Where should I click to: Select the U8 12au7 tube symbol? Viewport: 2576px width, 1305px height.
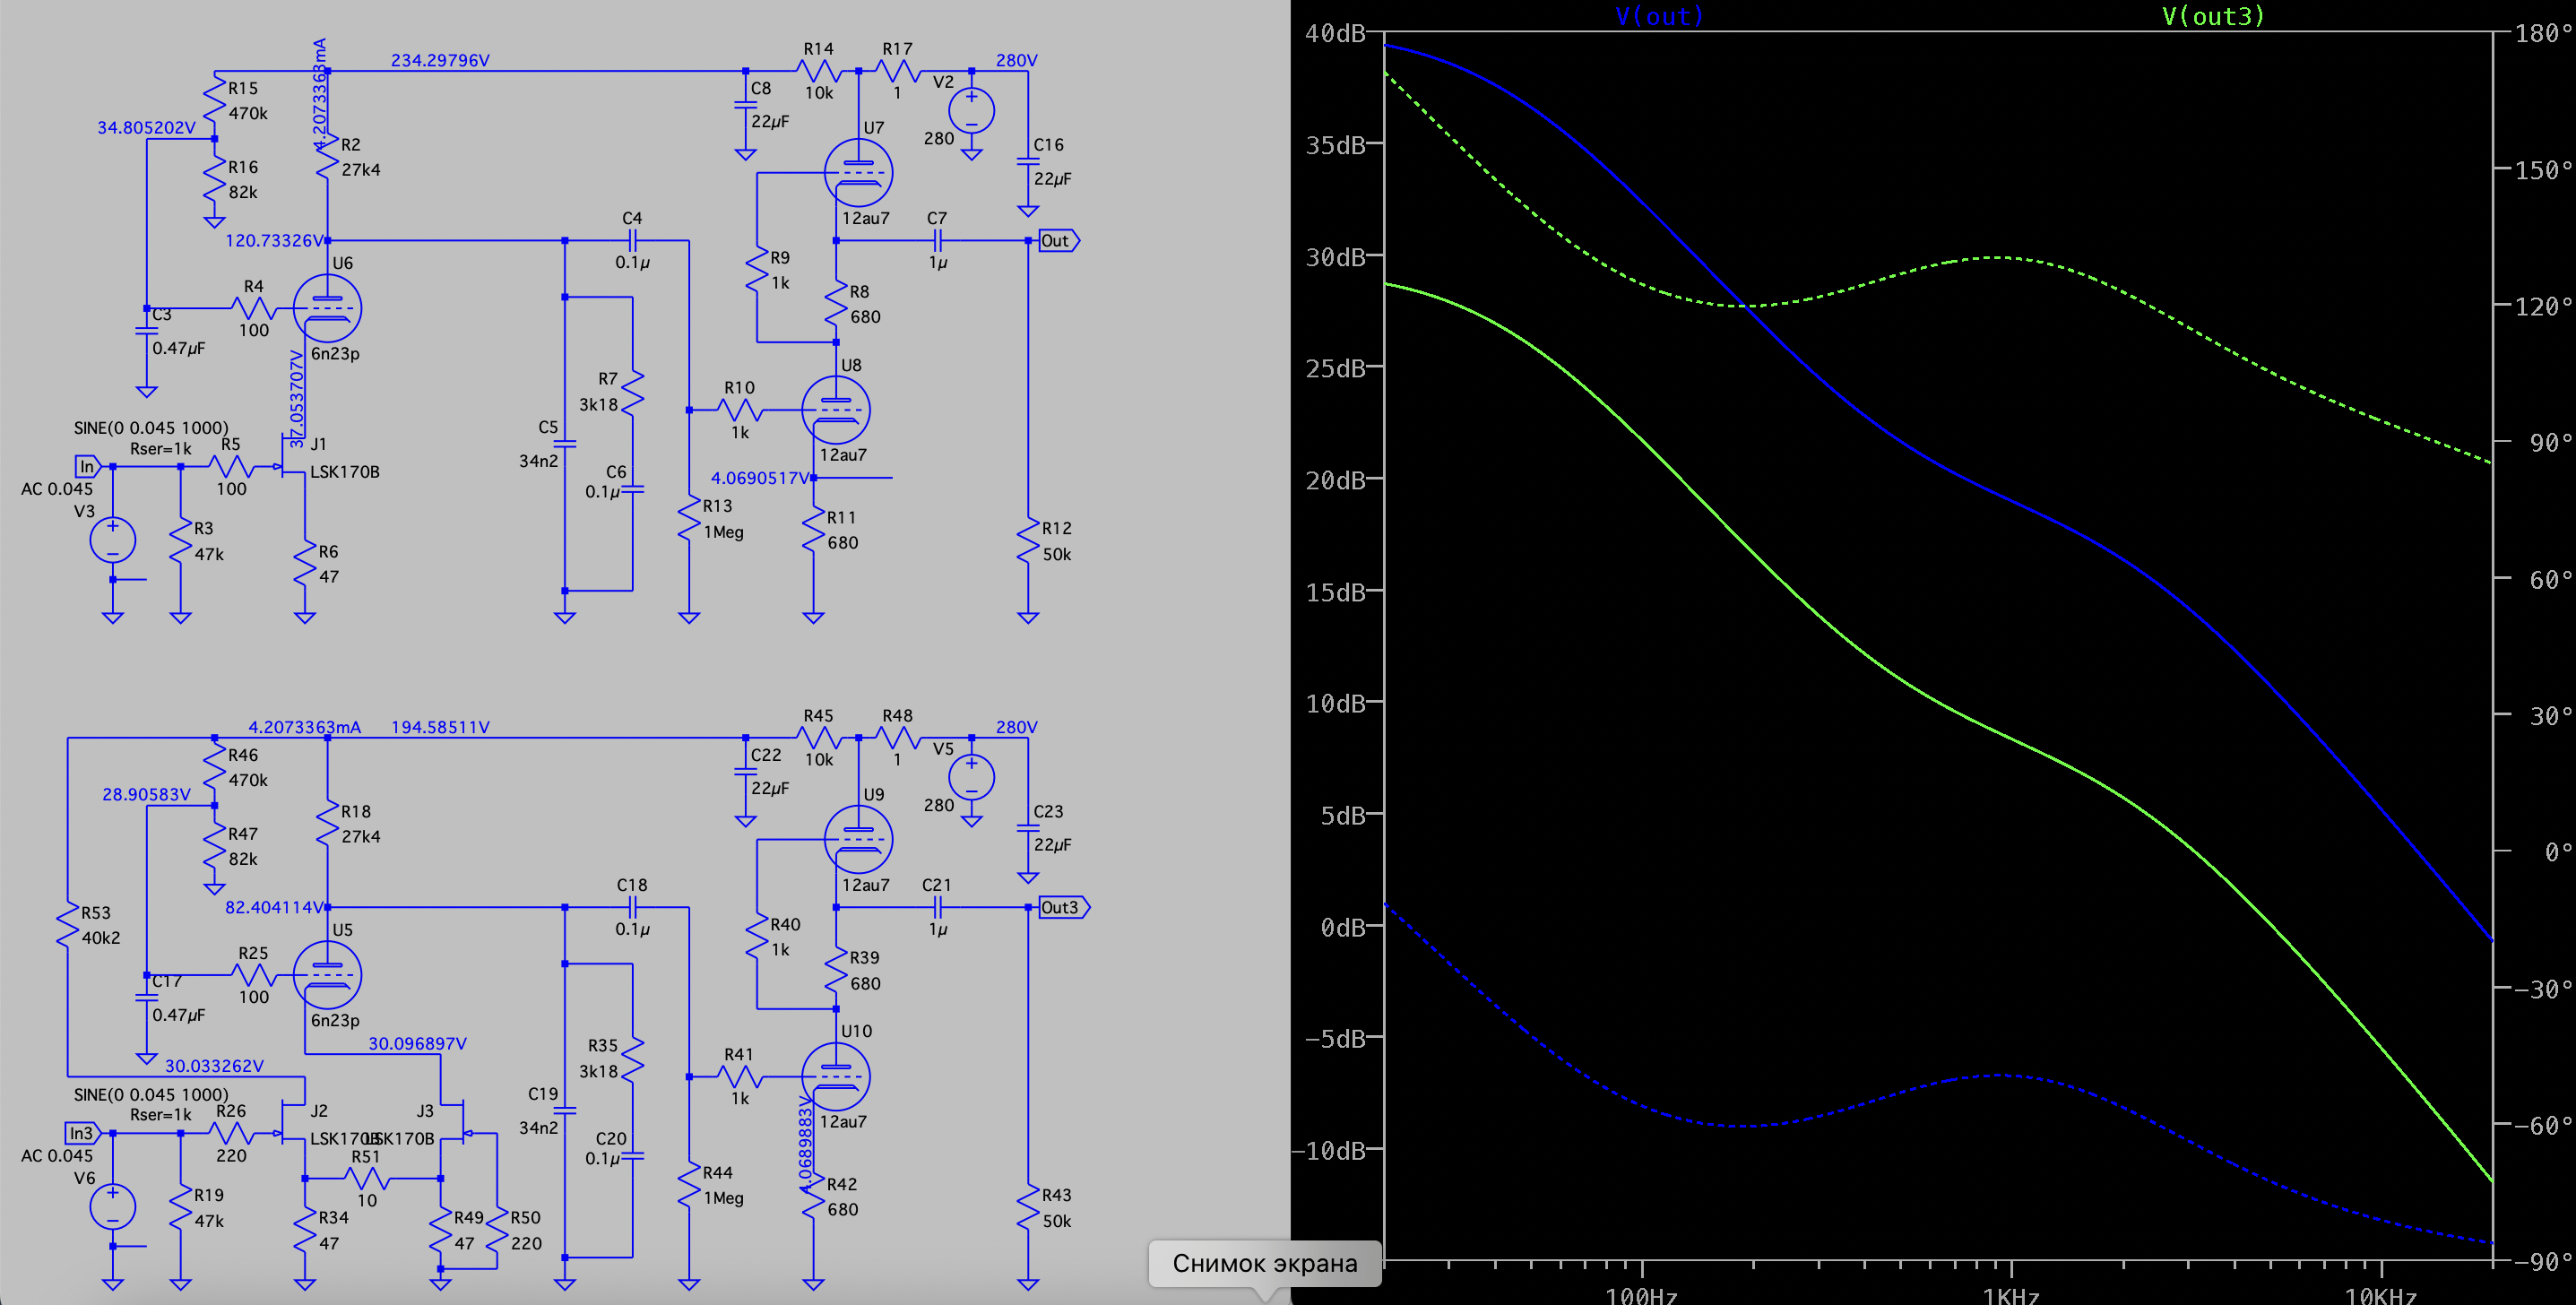[836, 410]
